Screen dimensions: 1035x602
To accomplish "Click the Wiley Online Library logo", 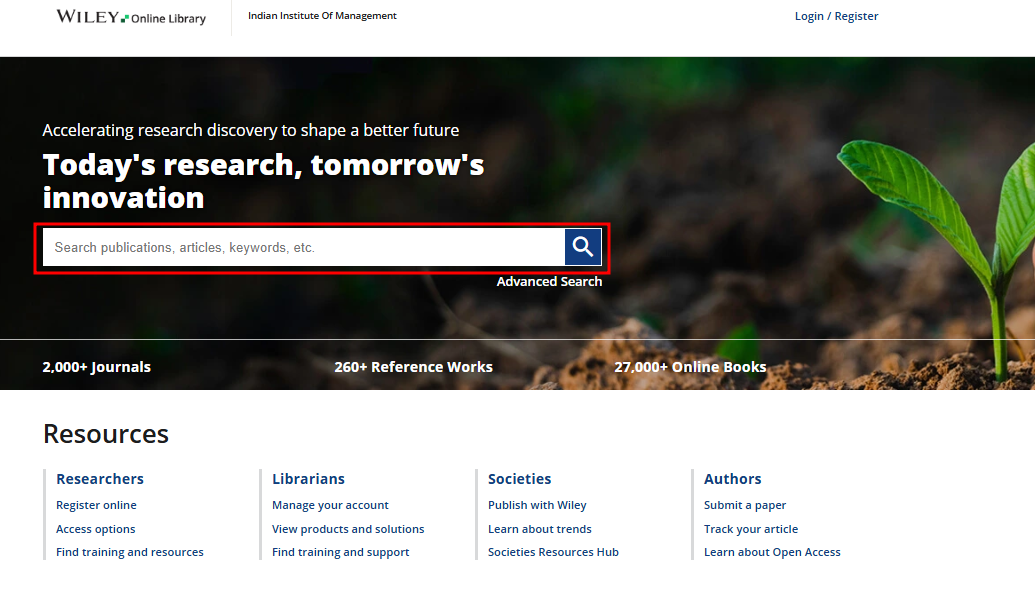I will click(x=131, y=17).
